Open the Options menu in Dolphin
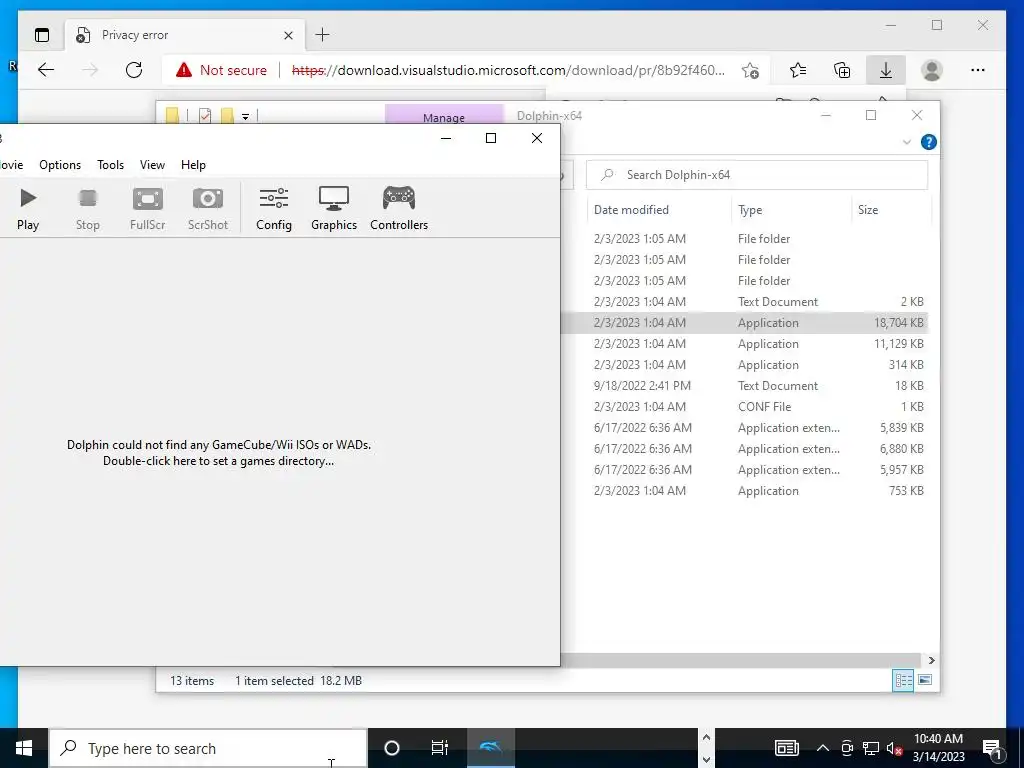This screenshot has height=768, width=1024. pyautogui.click(x=60, y=165)
